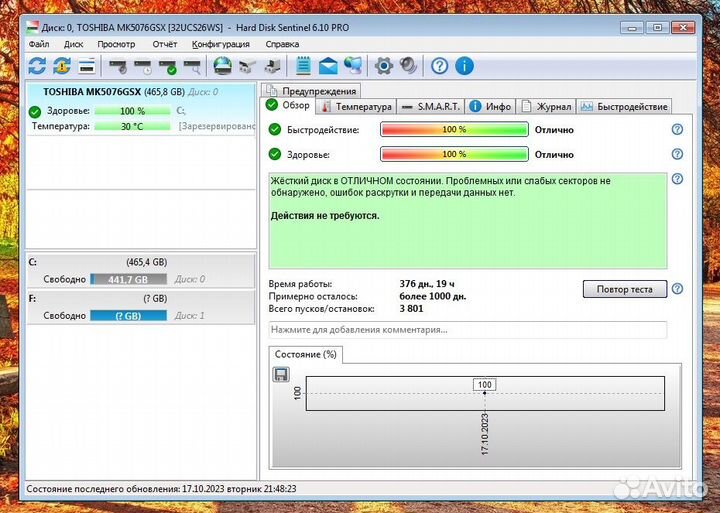Open settings via the gear toolbar icon
This screenshot has width=720, height=513.
pyautogui.click(x=382, y=67)
